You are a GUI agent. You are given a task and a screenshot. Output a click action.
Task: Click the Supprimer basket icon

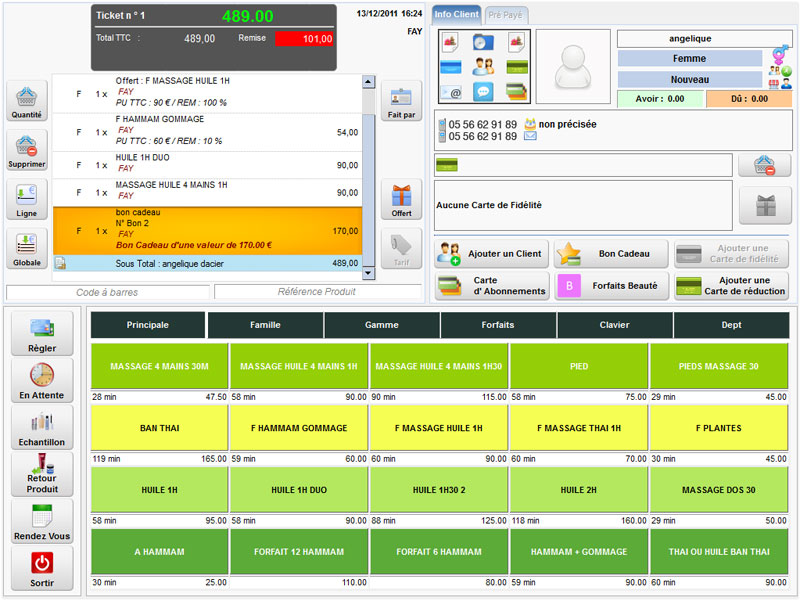[x=27, y=146]
